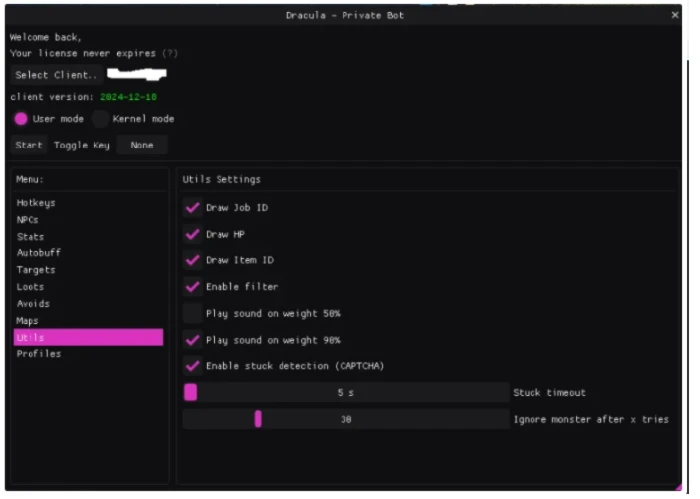Toggle Enable stuck detection (CAPTCHA)
Screen dimensions: 700x499
(193, 366)
